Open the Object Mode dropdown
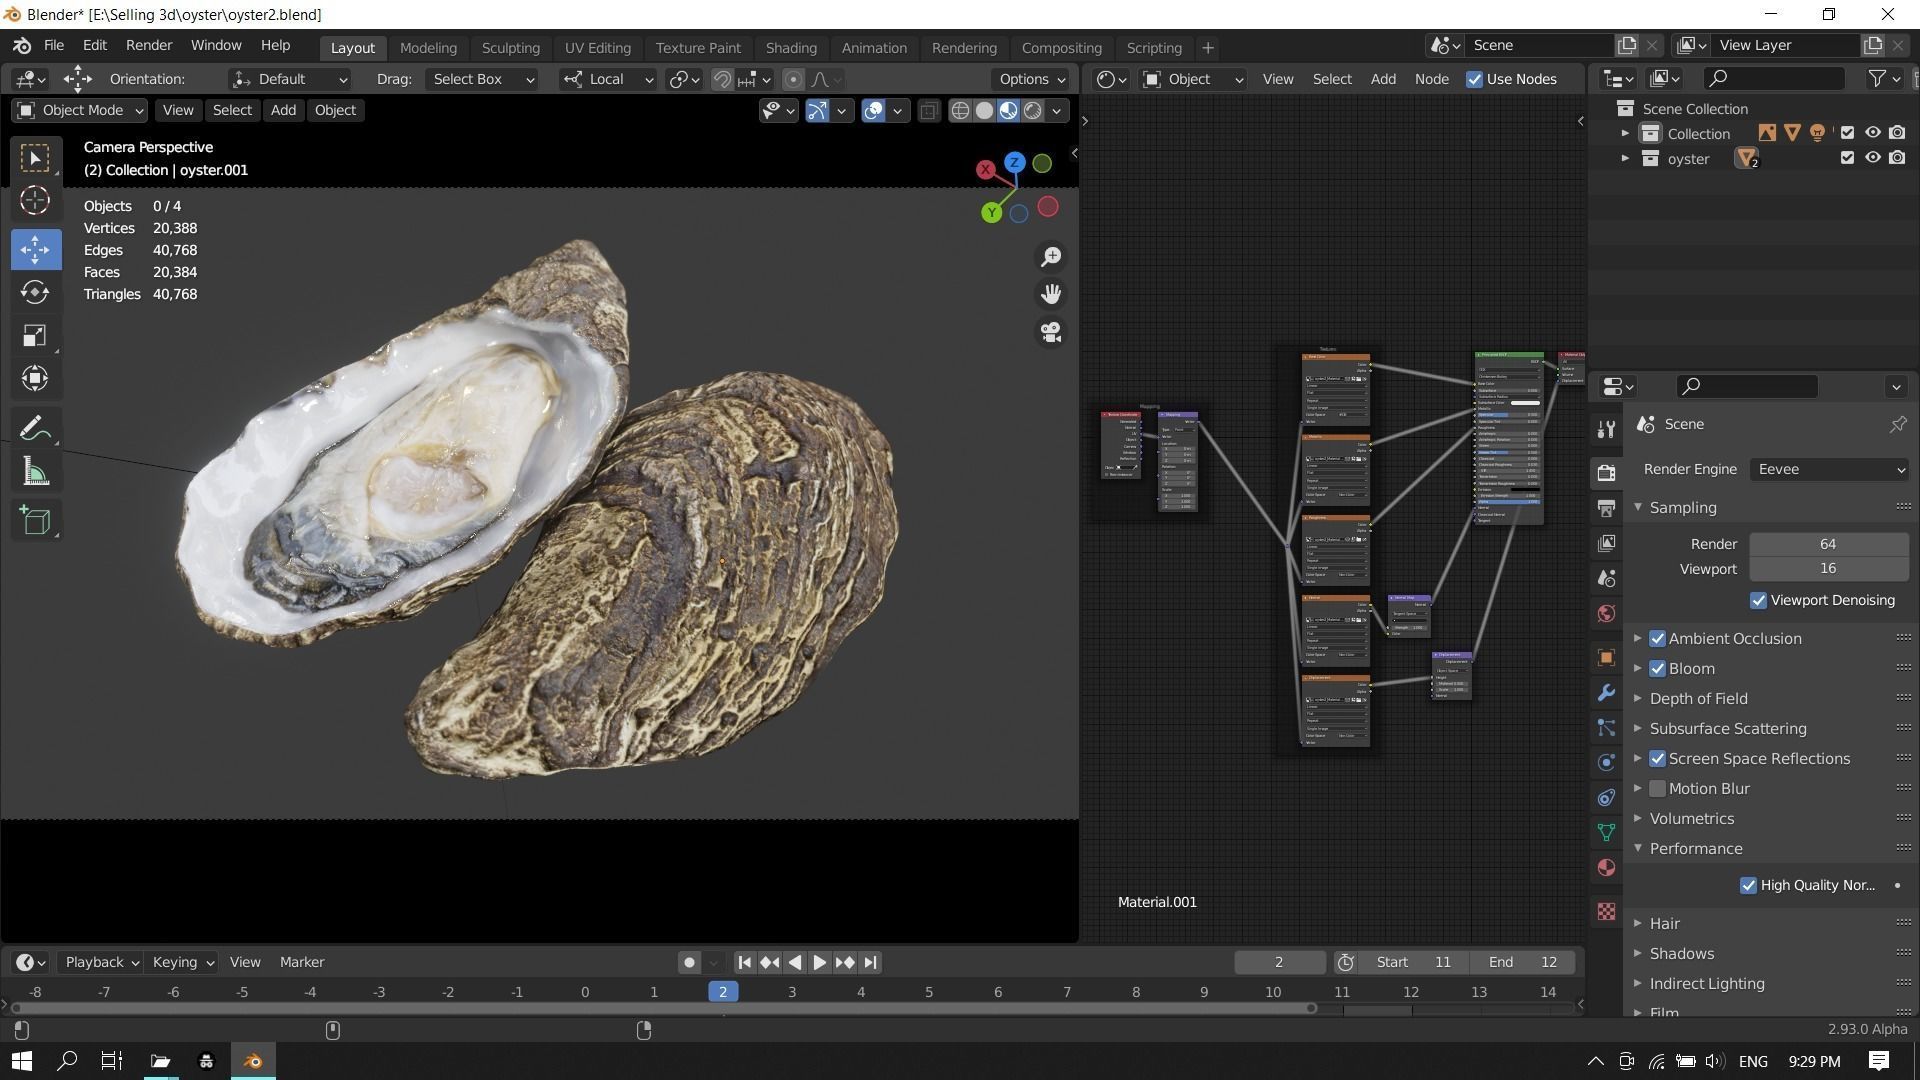 (79, 110)
